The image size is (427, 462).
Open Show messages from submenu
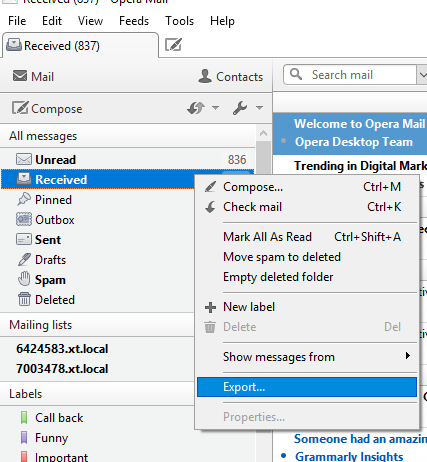pos(307,357)
